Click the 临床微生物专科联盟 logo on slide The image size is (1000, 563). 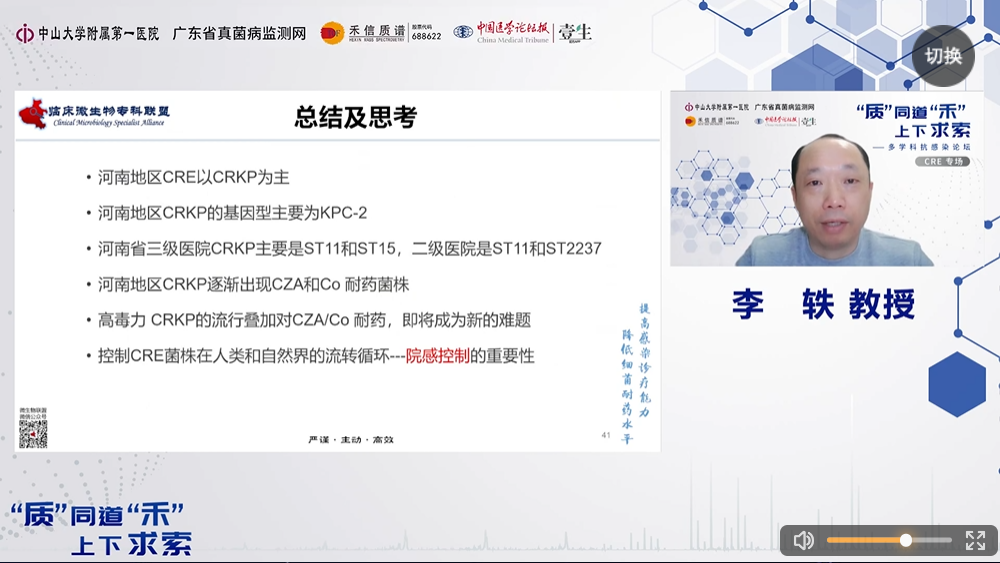94,114
